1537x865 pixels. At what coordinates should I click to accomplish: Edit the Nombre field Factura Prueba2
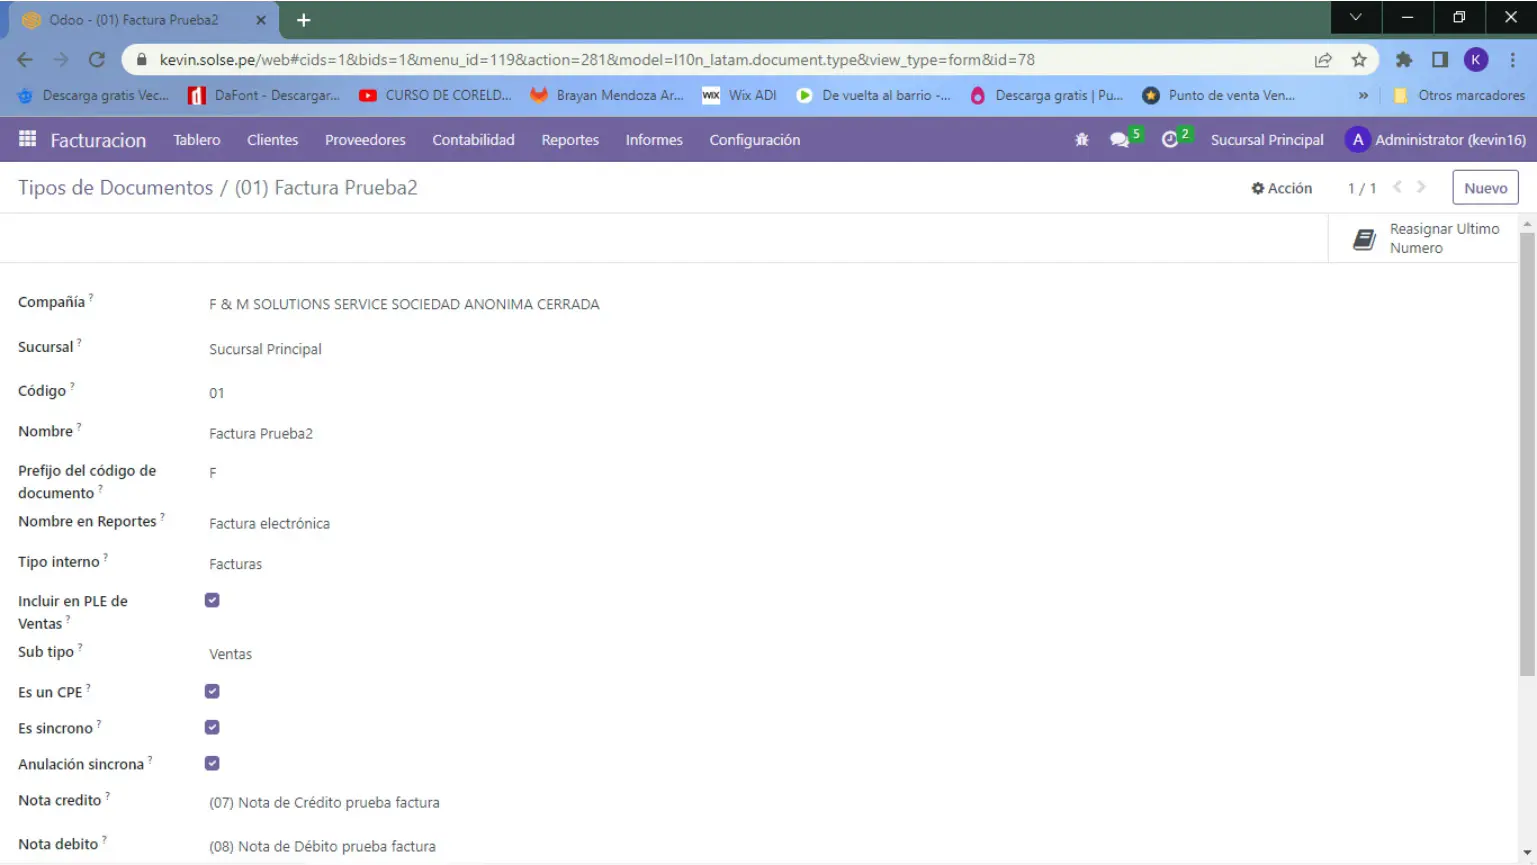tap(261, 433)
